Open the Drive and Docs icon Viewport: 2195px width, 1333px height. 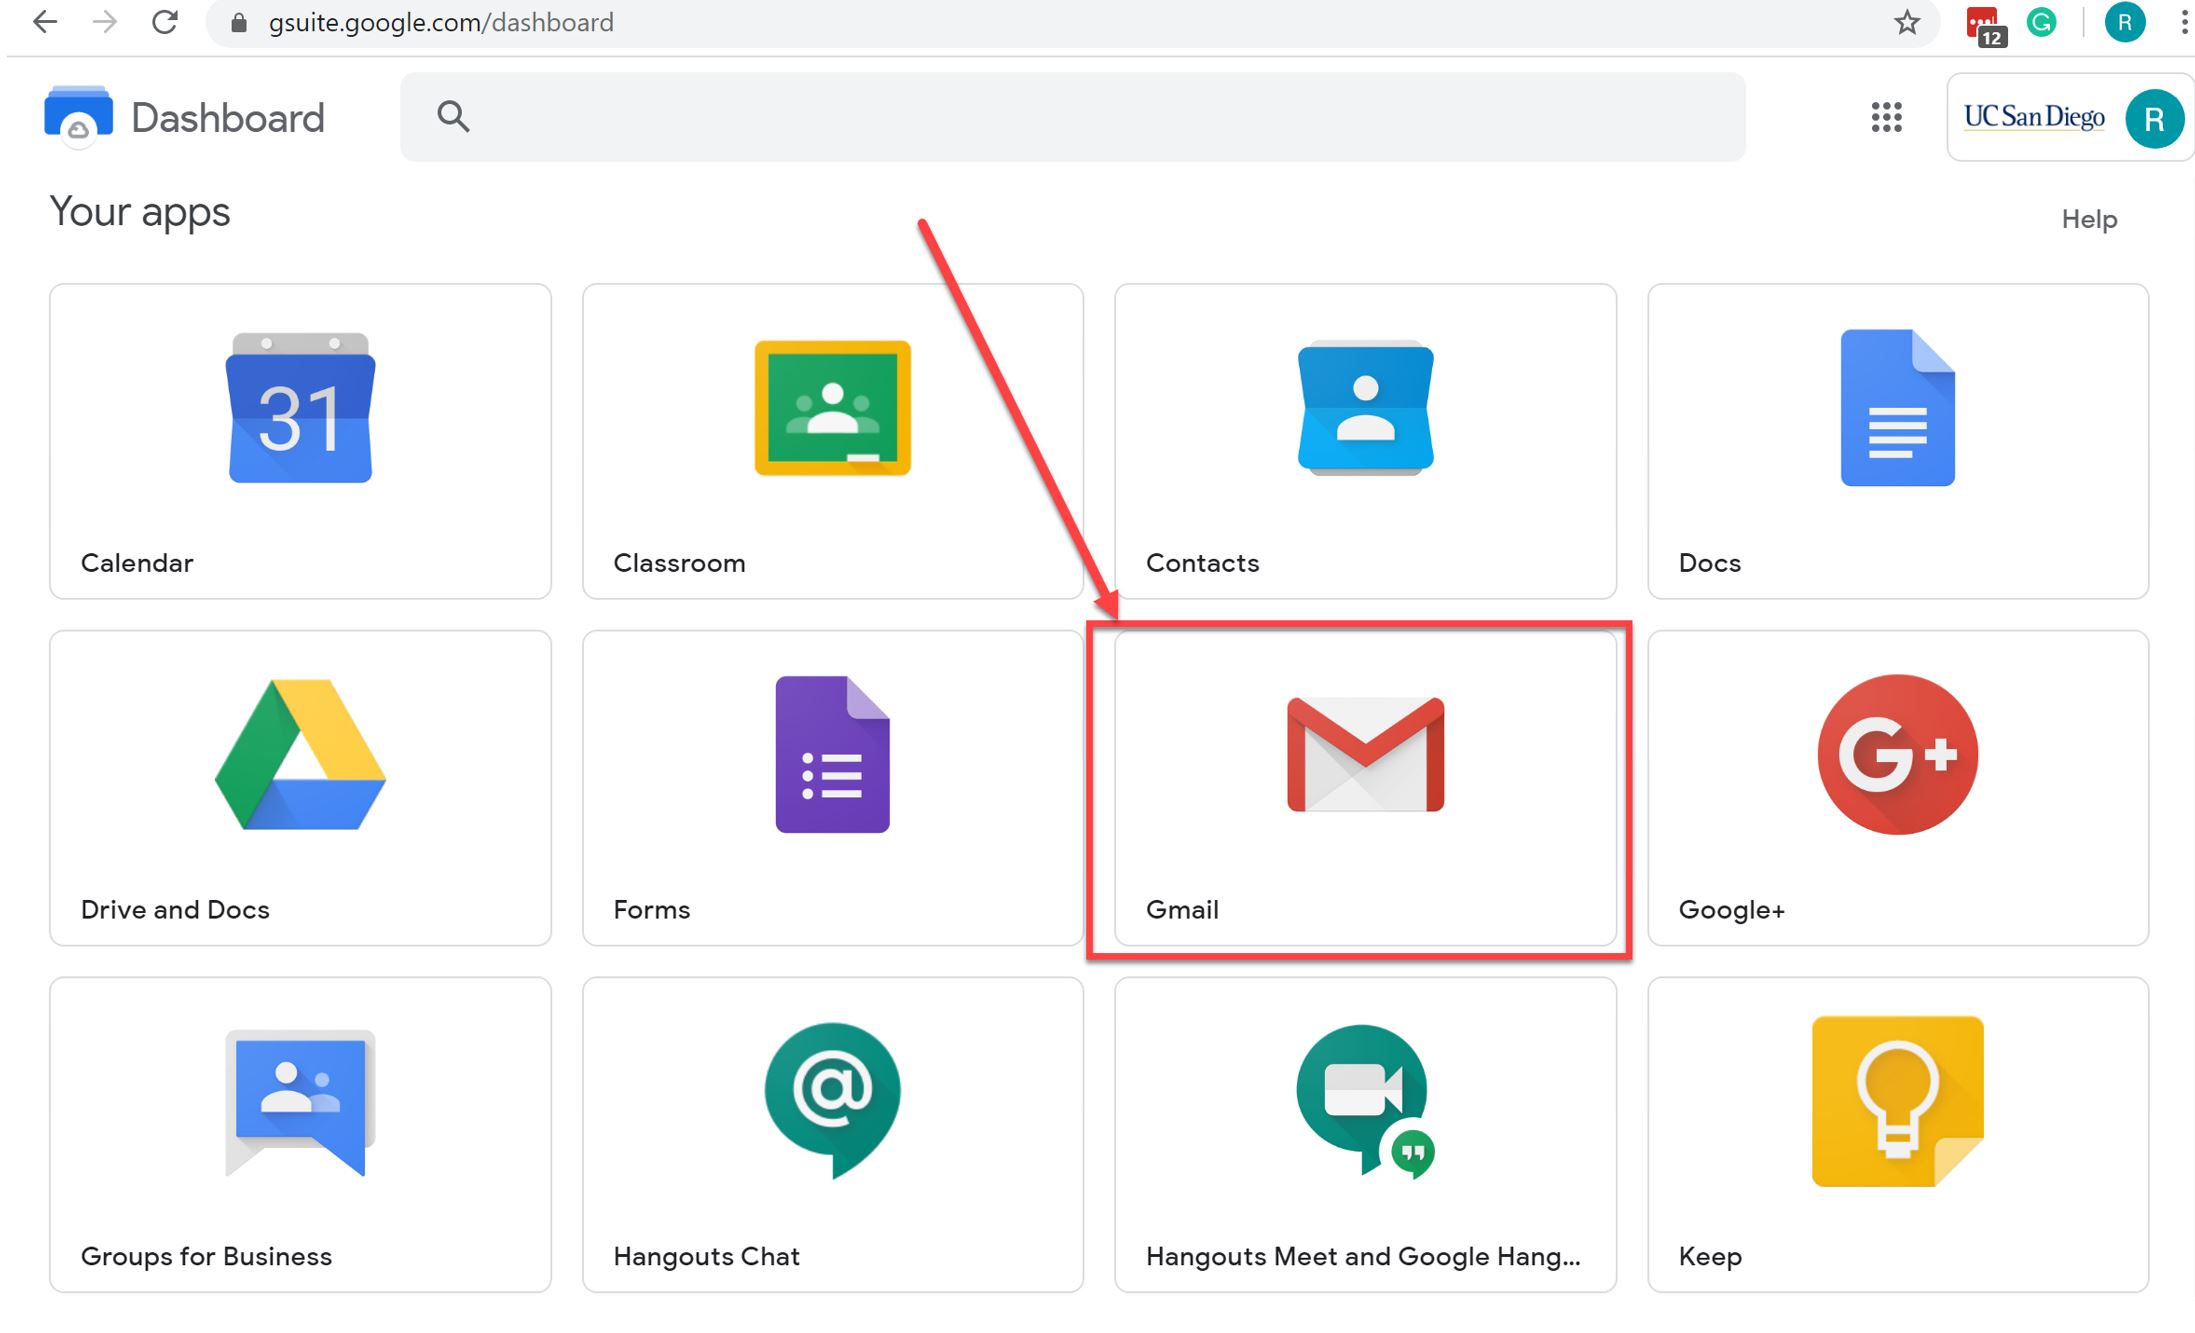300,756
